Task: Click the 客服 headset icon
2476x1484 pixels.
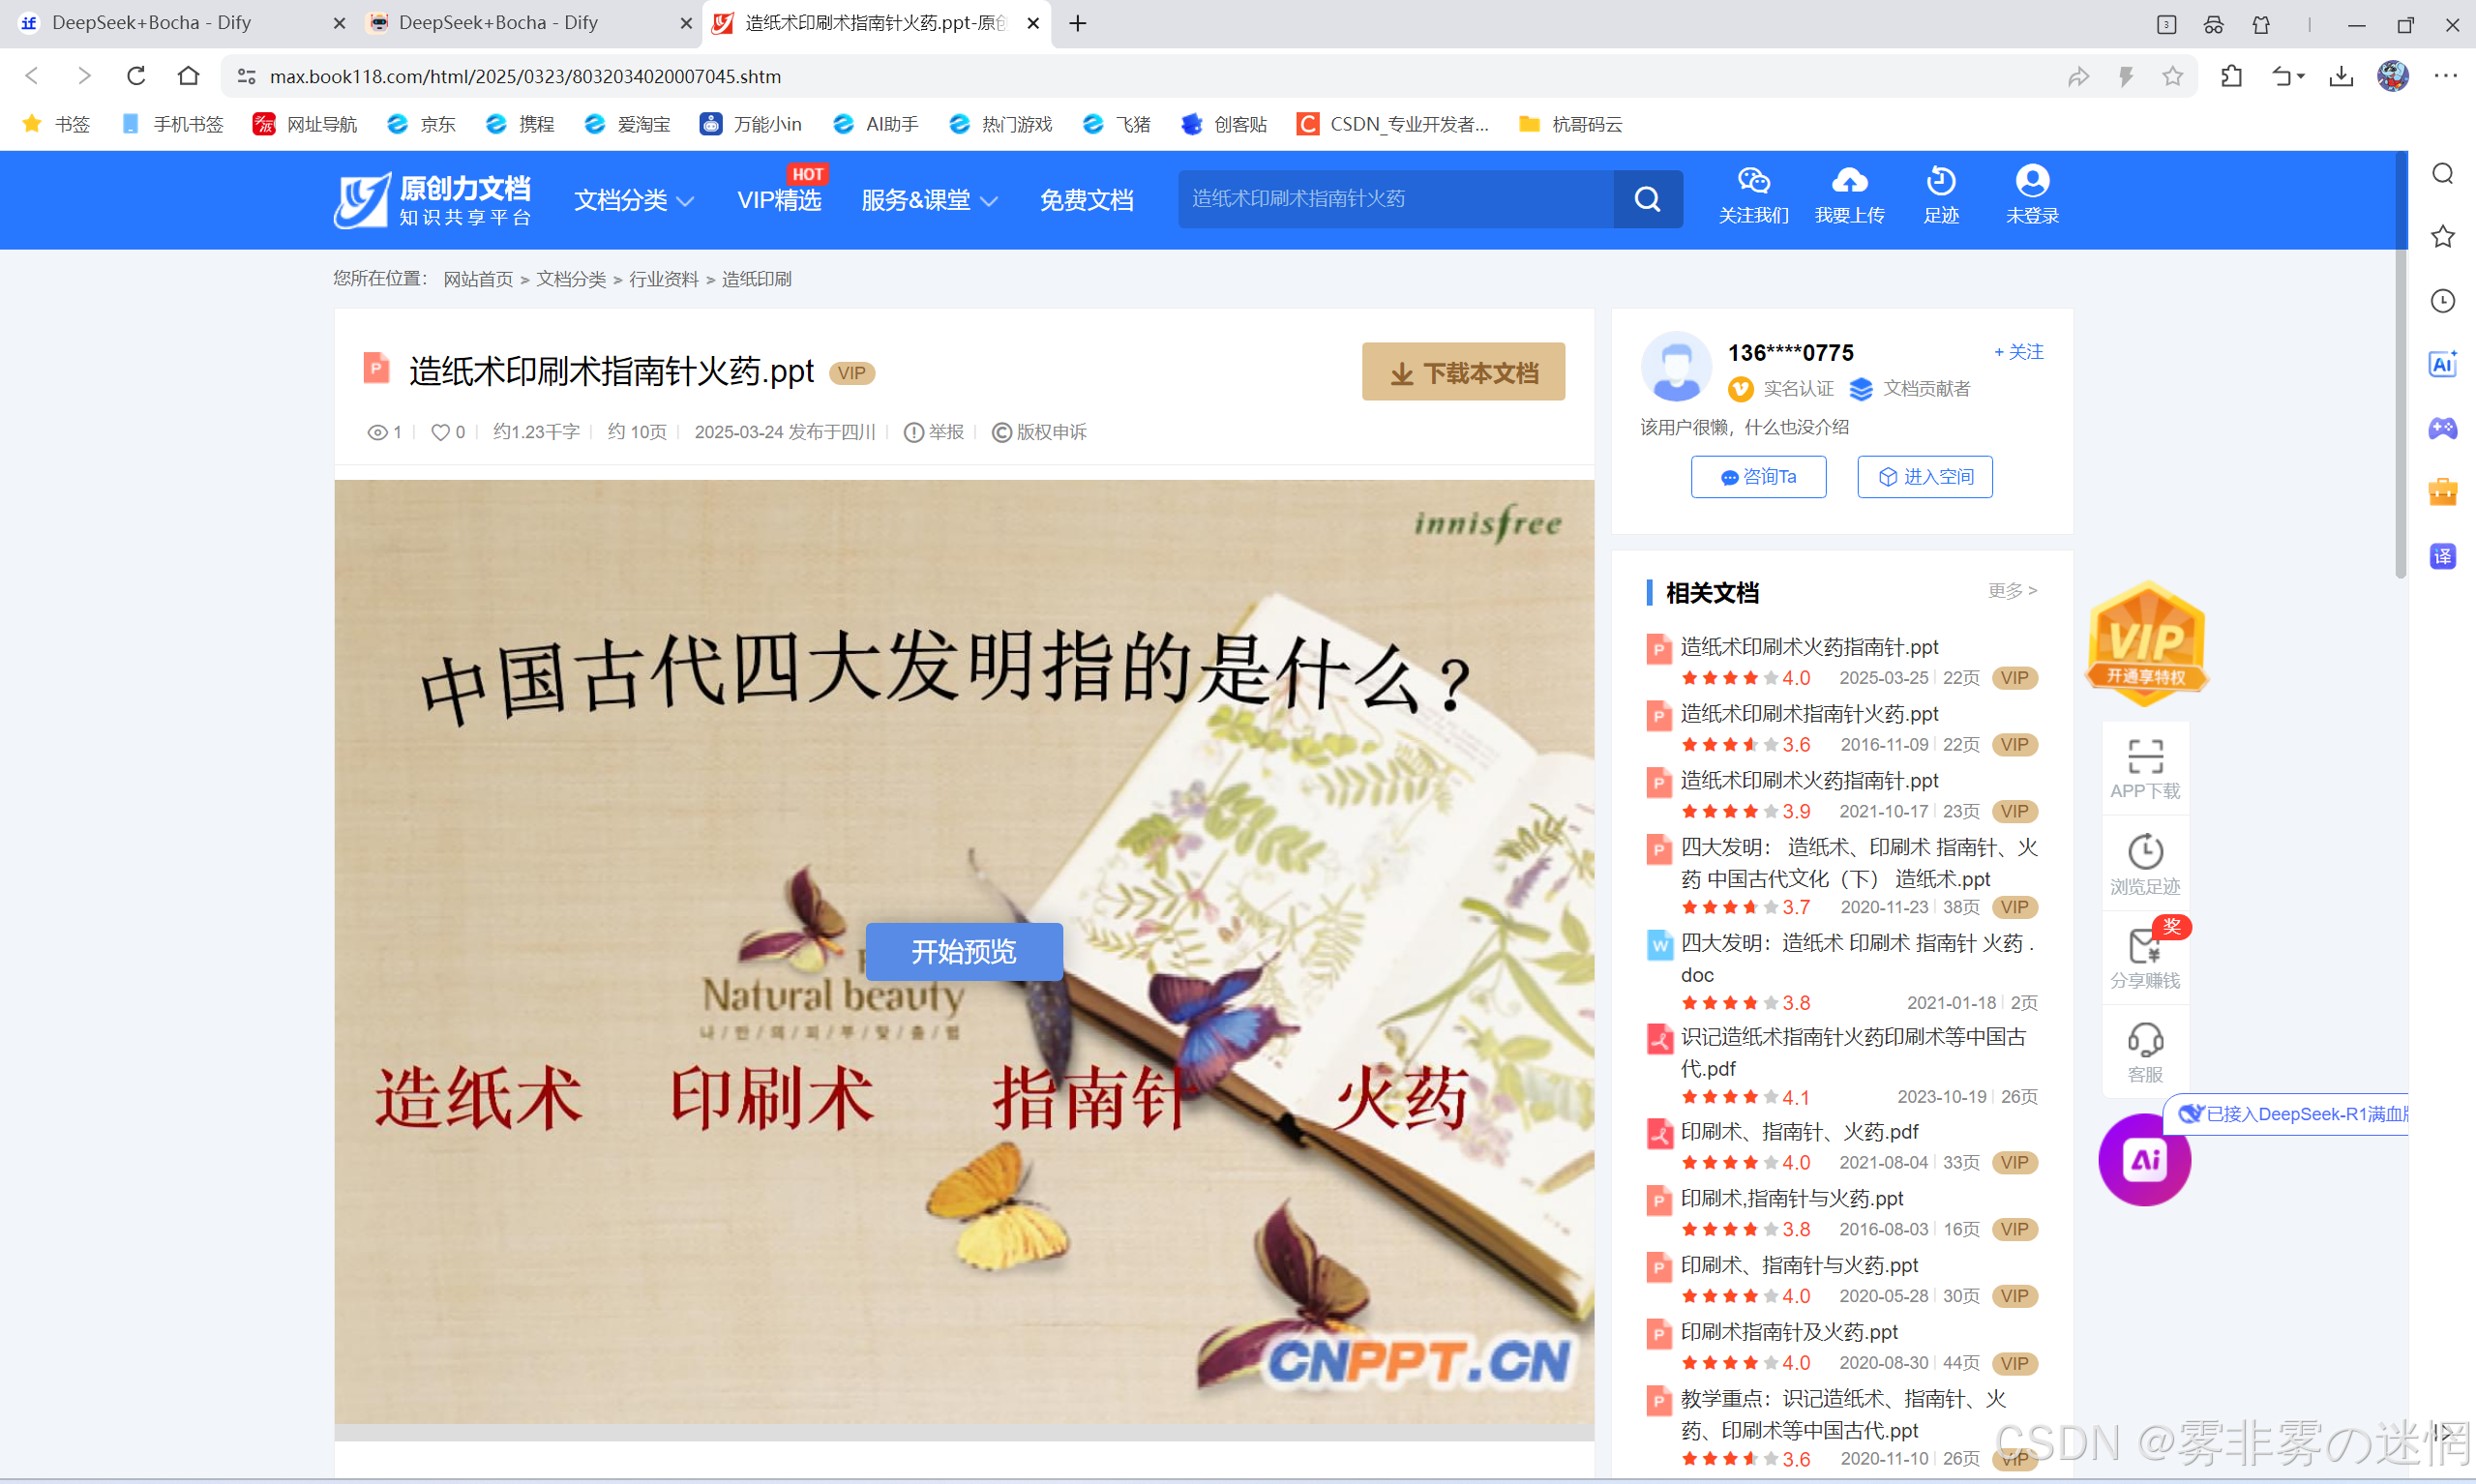Action: pyautogui.click(x=2145, y=1040)
